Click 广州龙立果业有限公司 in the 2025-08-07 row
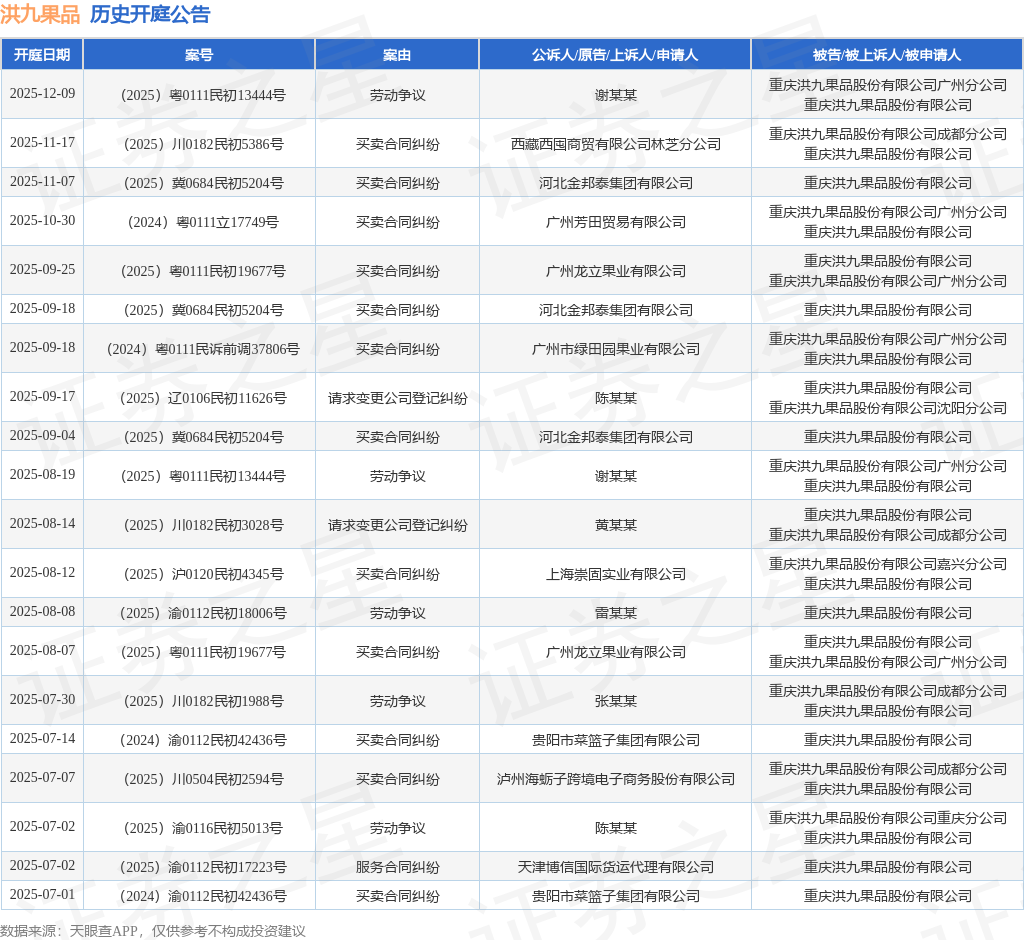Image resolution: width=1024 pixels, height=940 pixels. pyautogui.click(x=616, y=653)
